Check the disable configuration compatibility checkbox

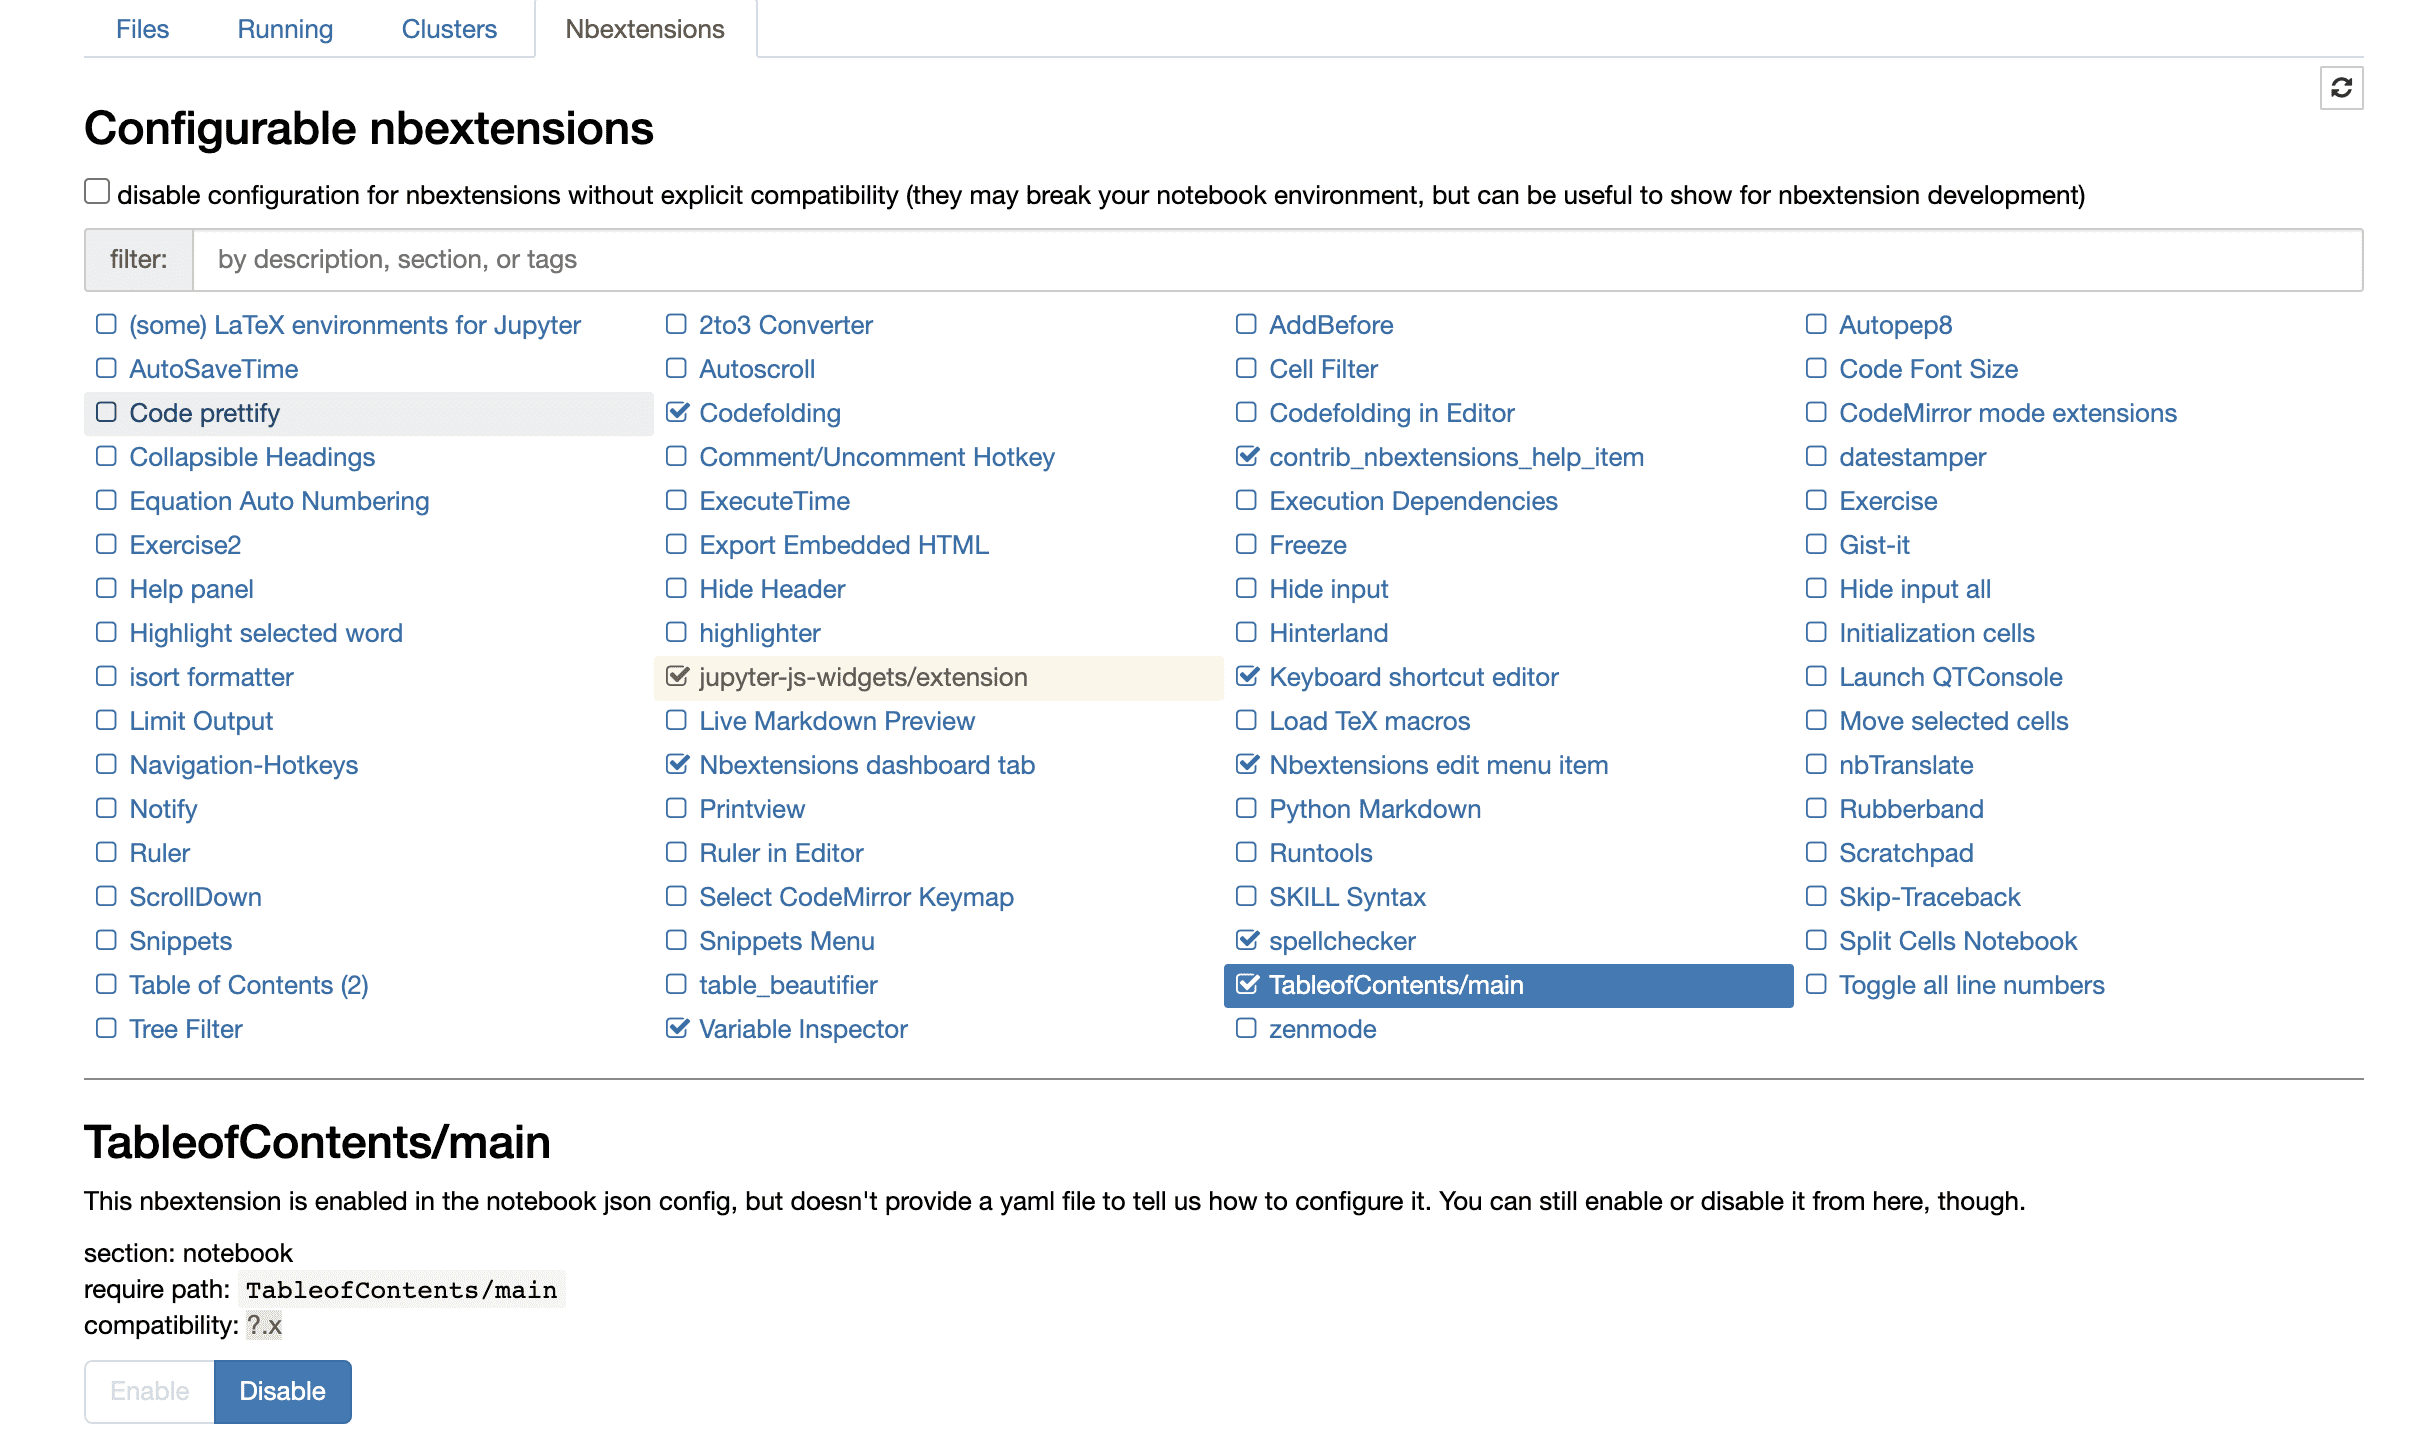pyautogui.click(x=97, y=192)
